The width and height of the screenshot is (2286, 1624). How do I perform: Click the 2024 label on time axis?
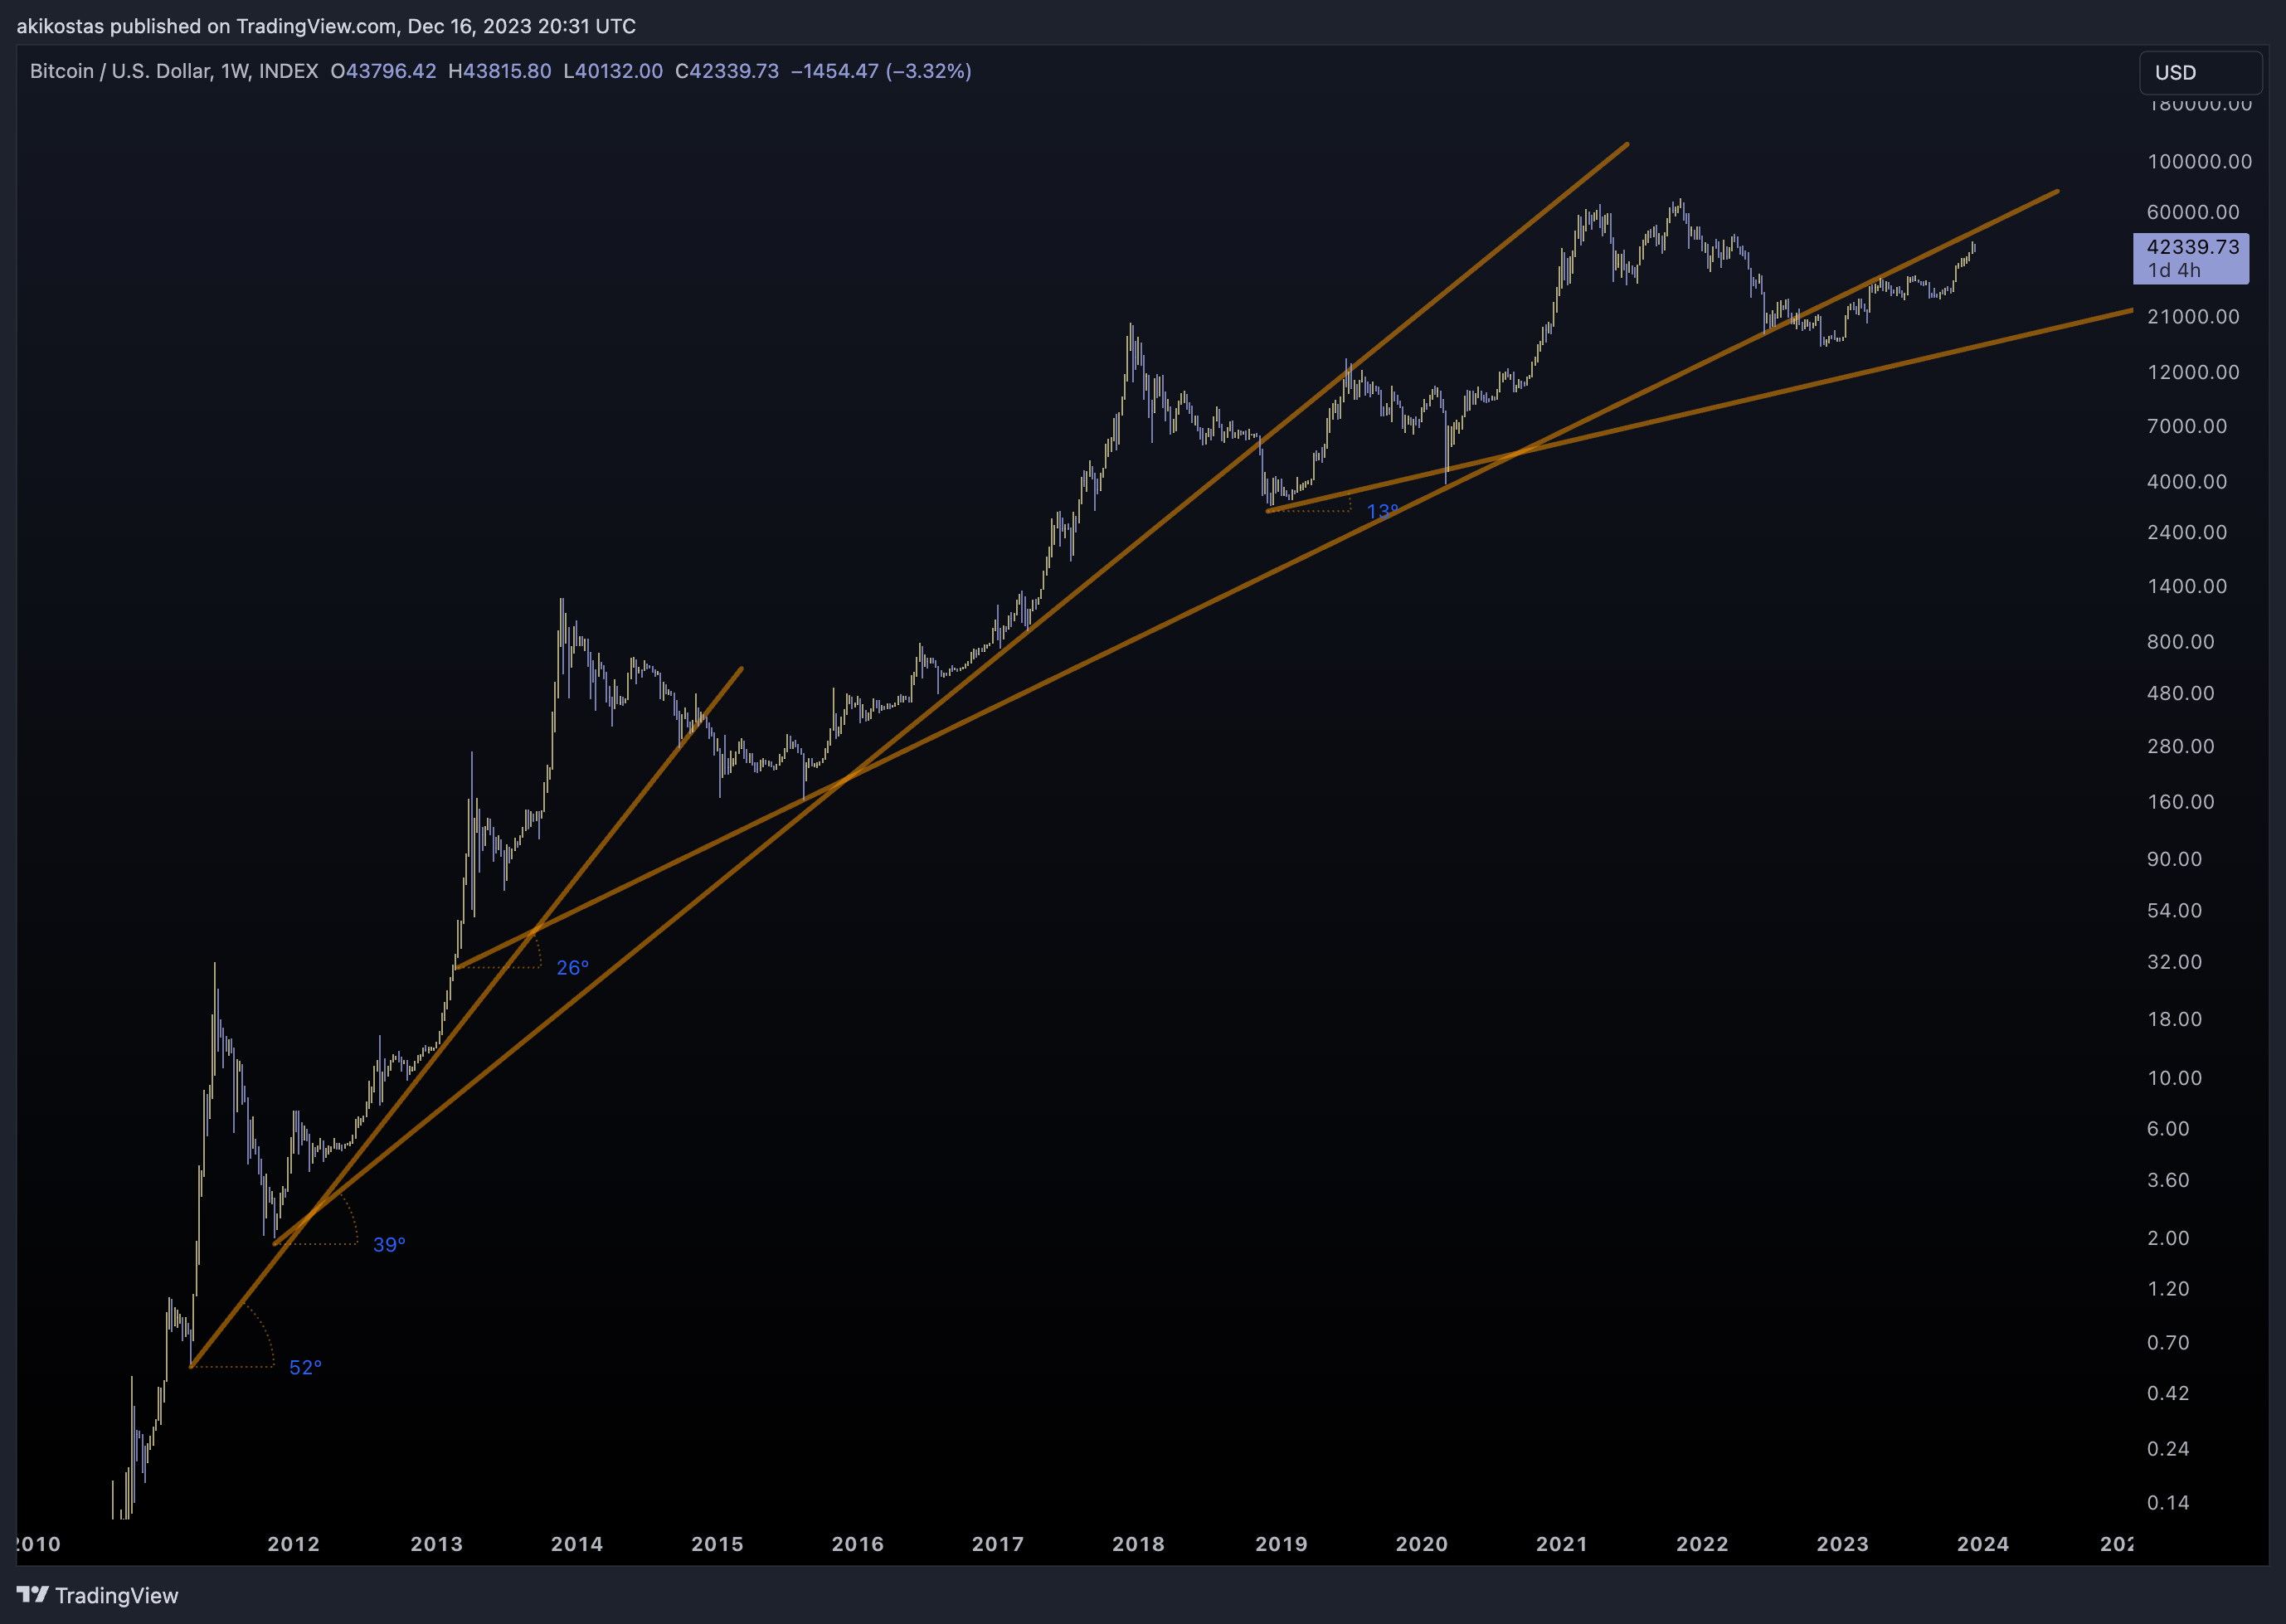click(x=1982, y=1543)
